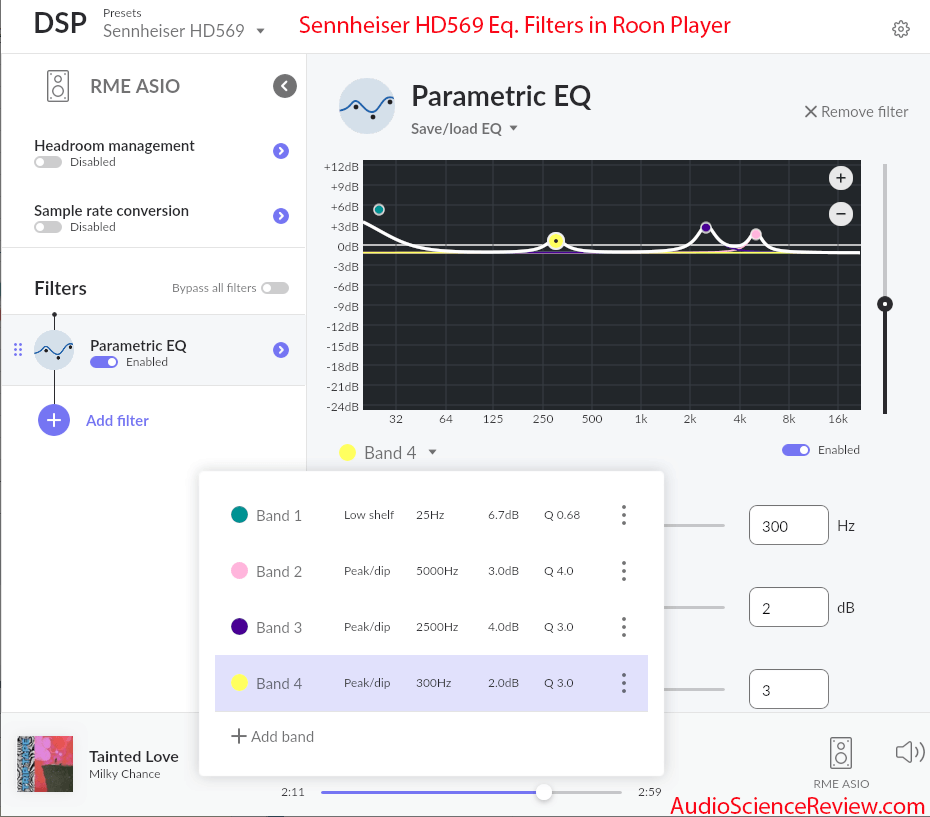Click playback progress bar knob
Viewport: 930px width, 817px height.
coord(543,792)
